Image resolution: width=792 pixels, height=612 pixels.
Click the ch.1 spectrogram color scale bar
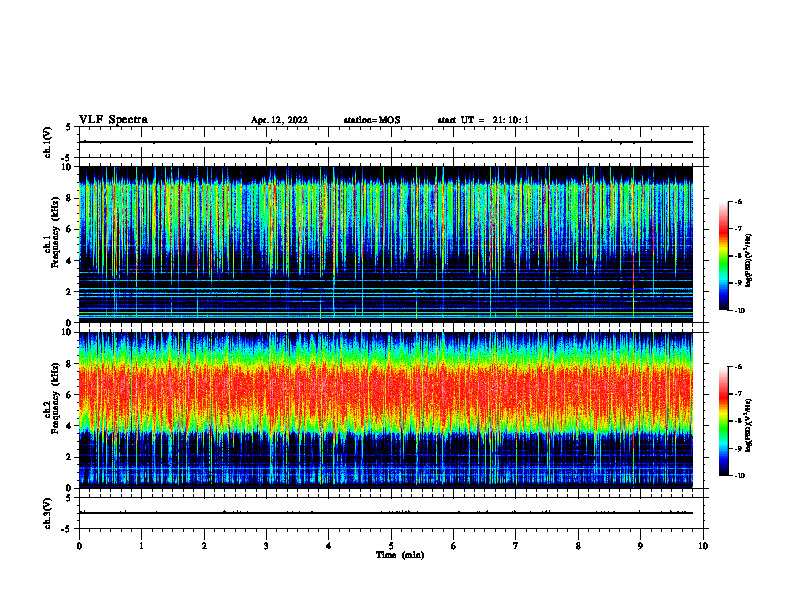(x=724, y=256)
